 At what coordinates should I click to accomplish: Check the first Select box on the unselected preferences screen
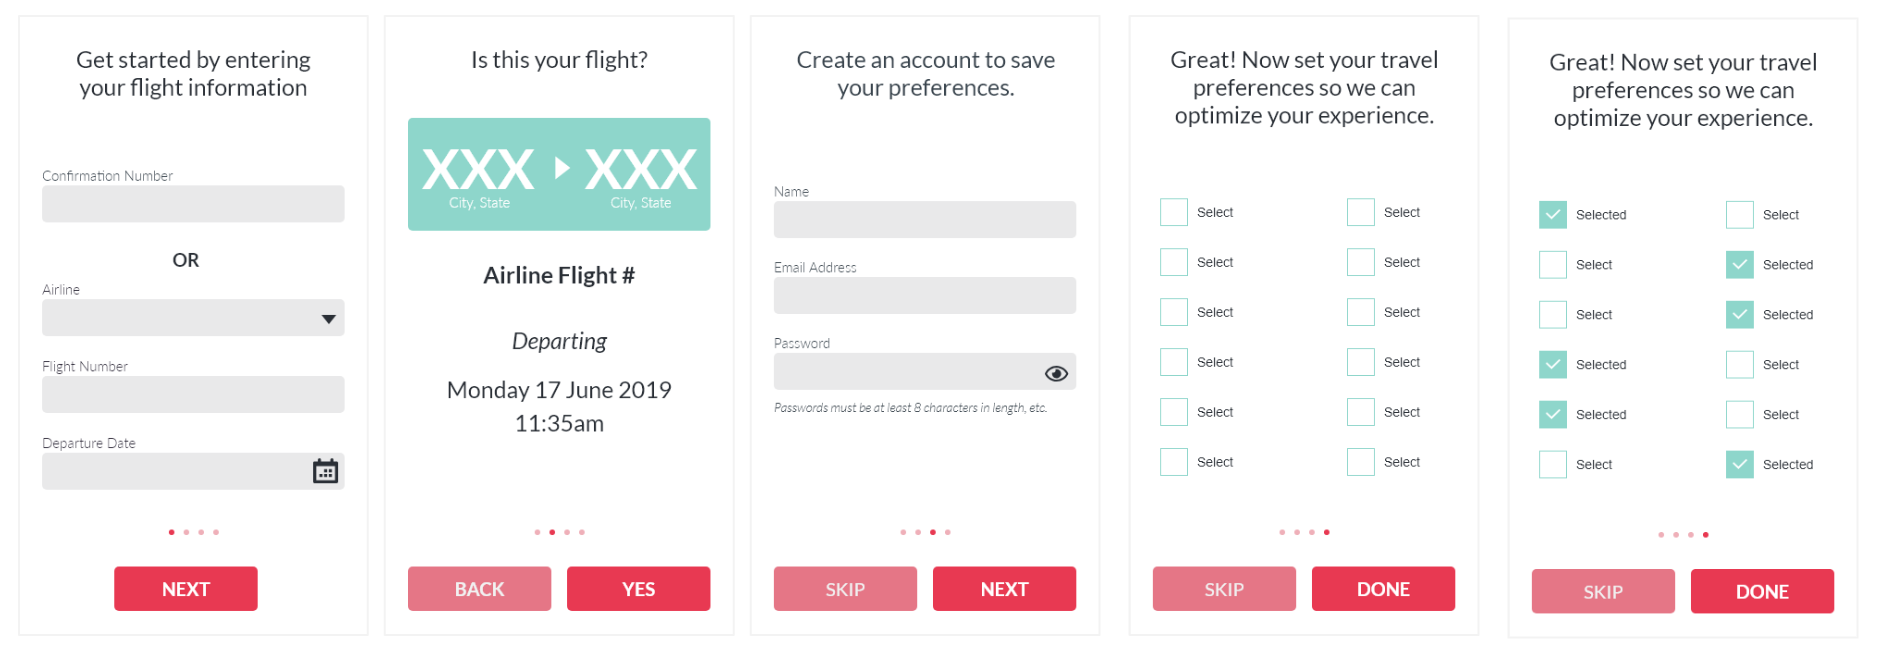(x=1173, y=212)
